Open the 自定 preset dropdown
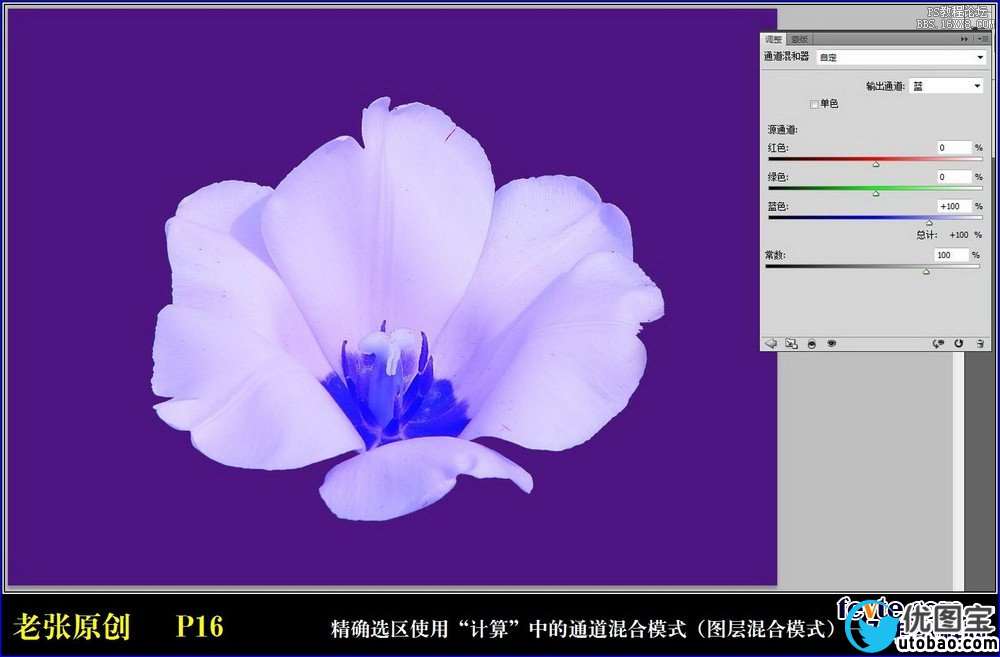Screen dimensions: 1000x657 (901, 58)
